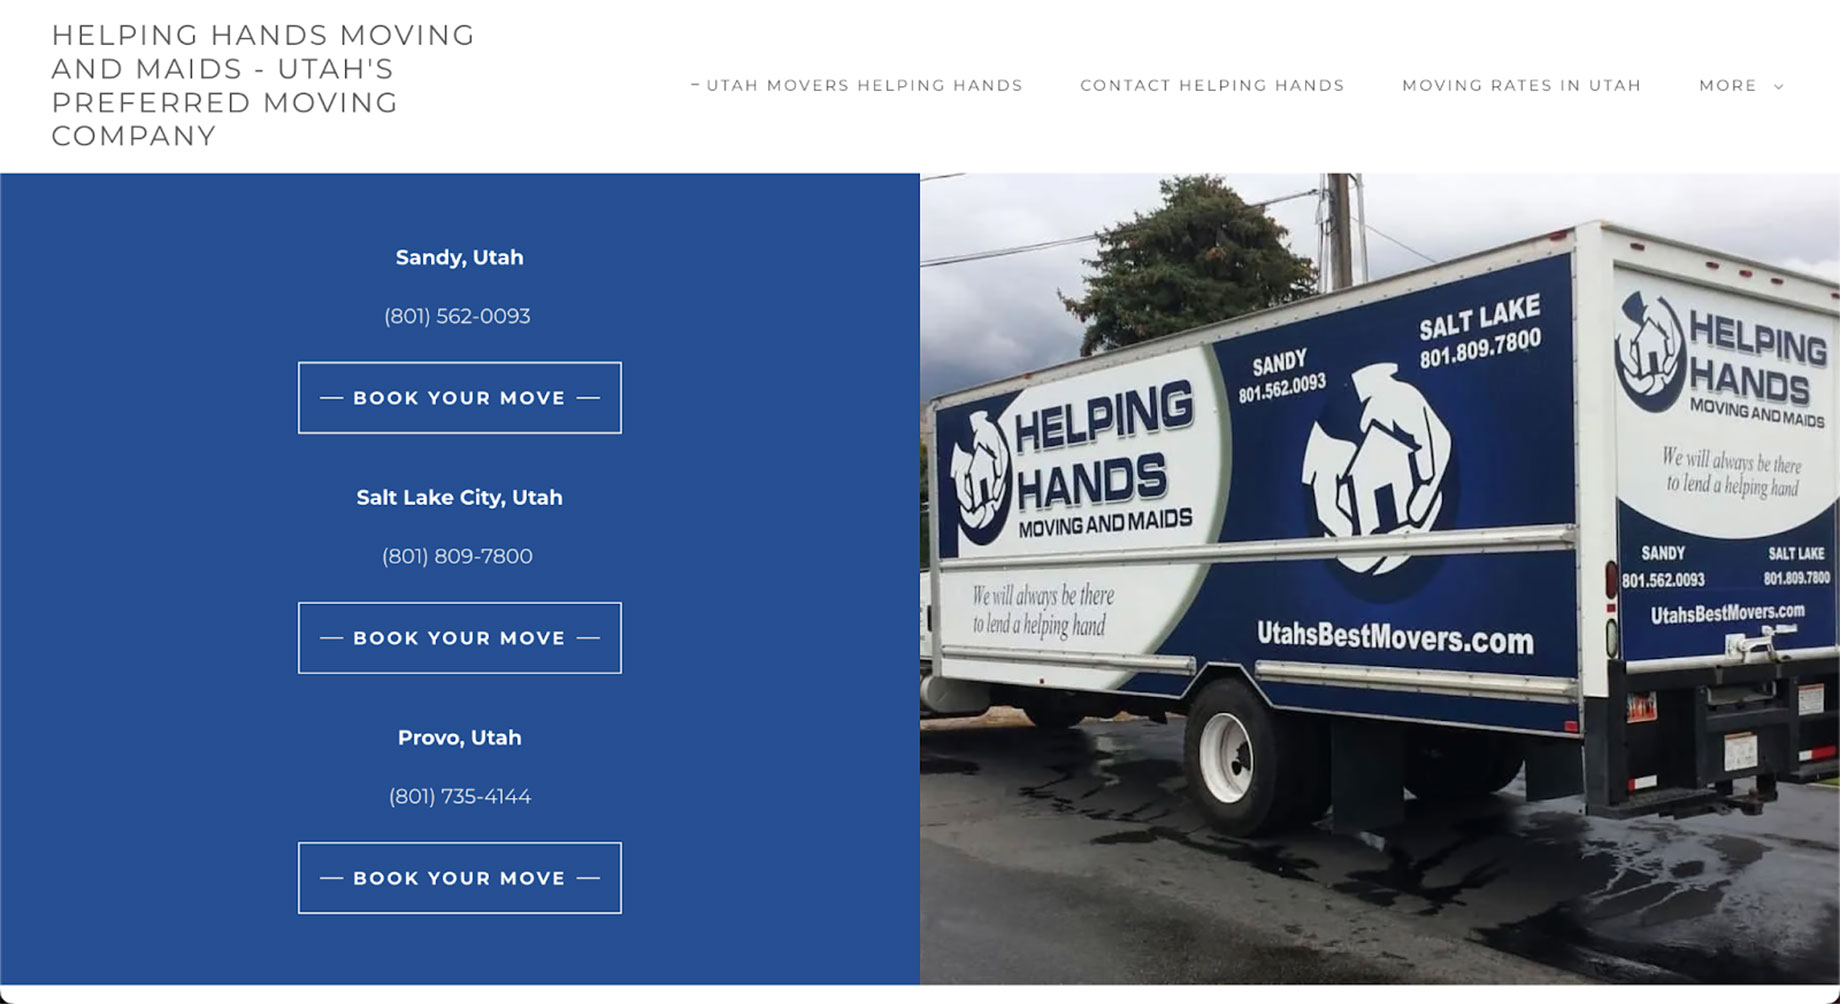Select the Salt Lake City, Utah heading
This screenshot has height=1004, width=1840.
click(x=459, y=498)
